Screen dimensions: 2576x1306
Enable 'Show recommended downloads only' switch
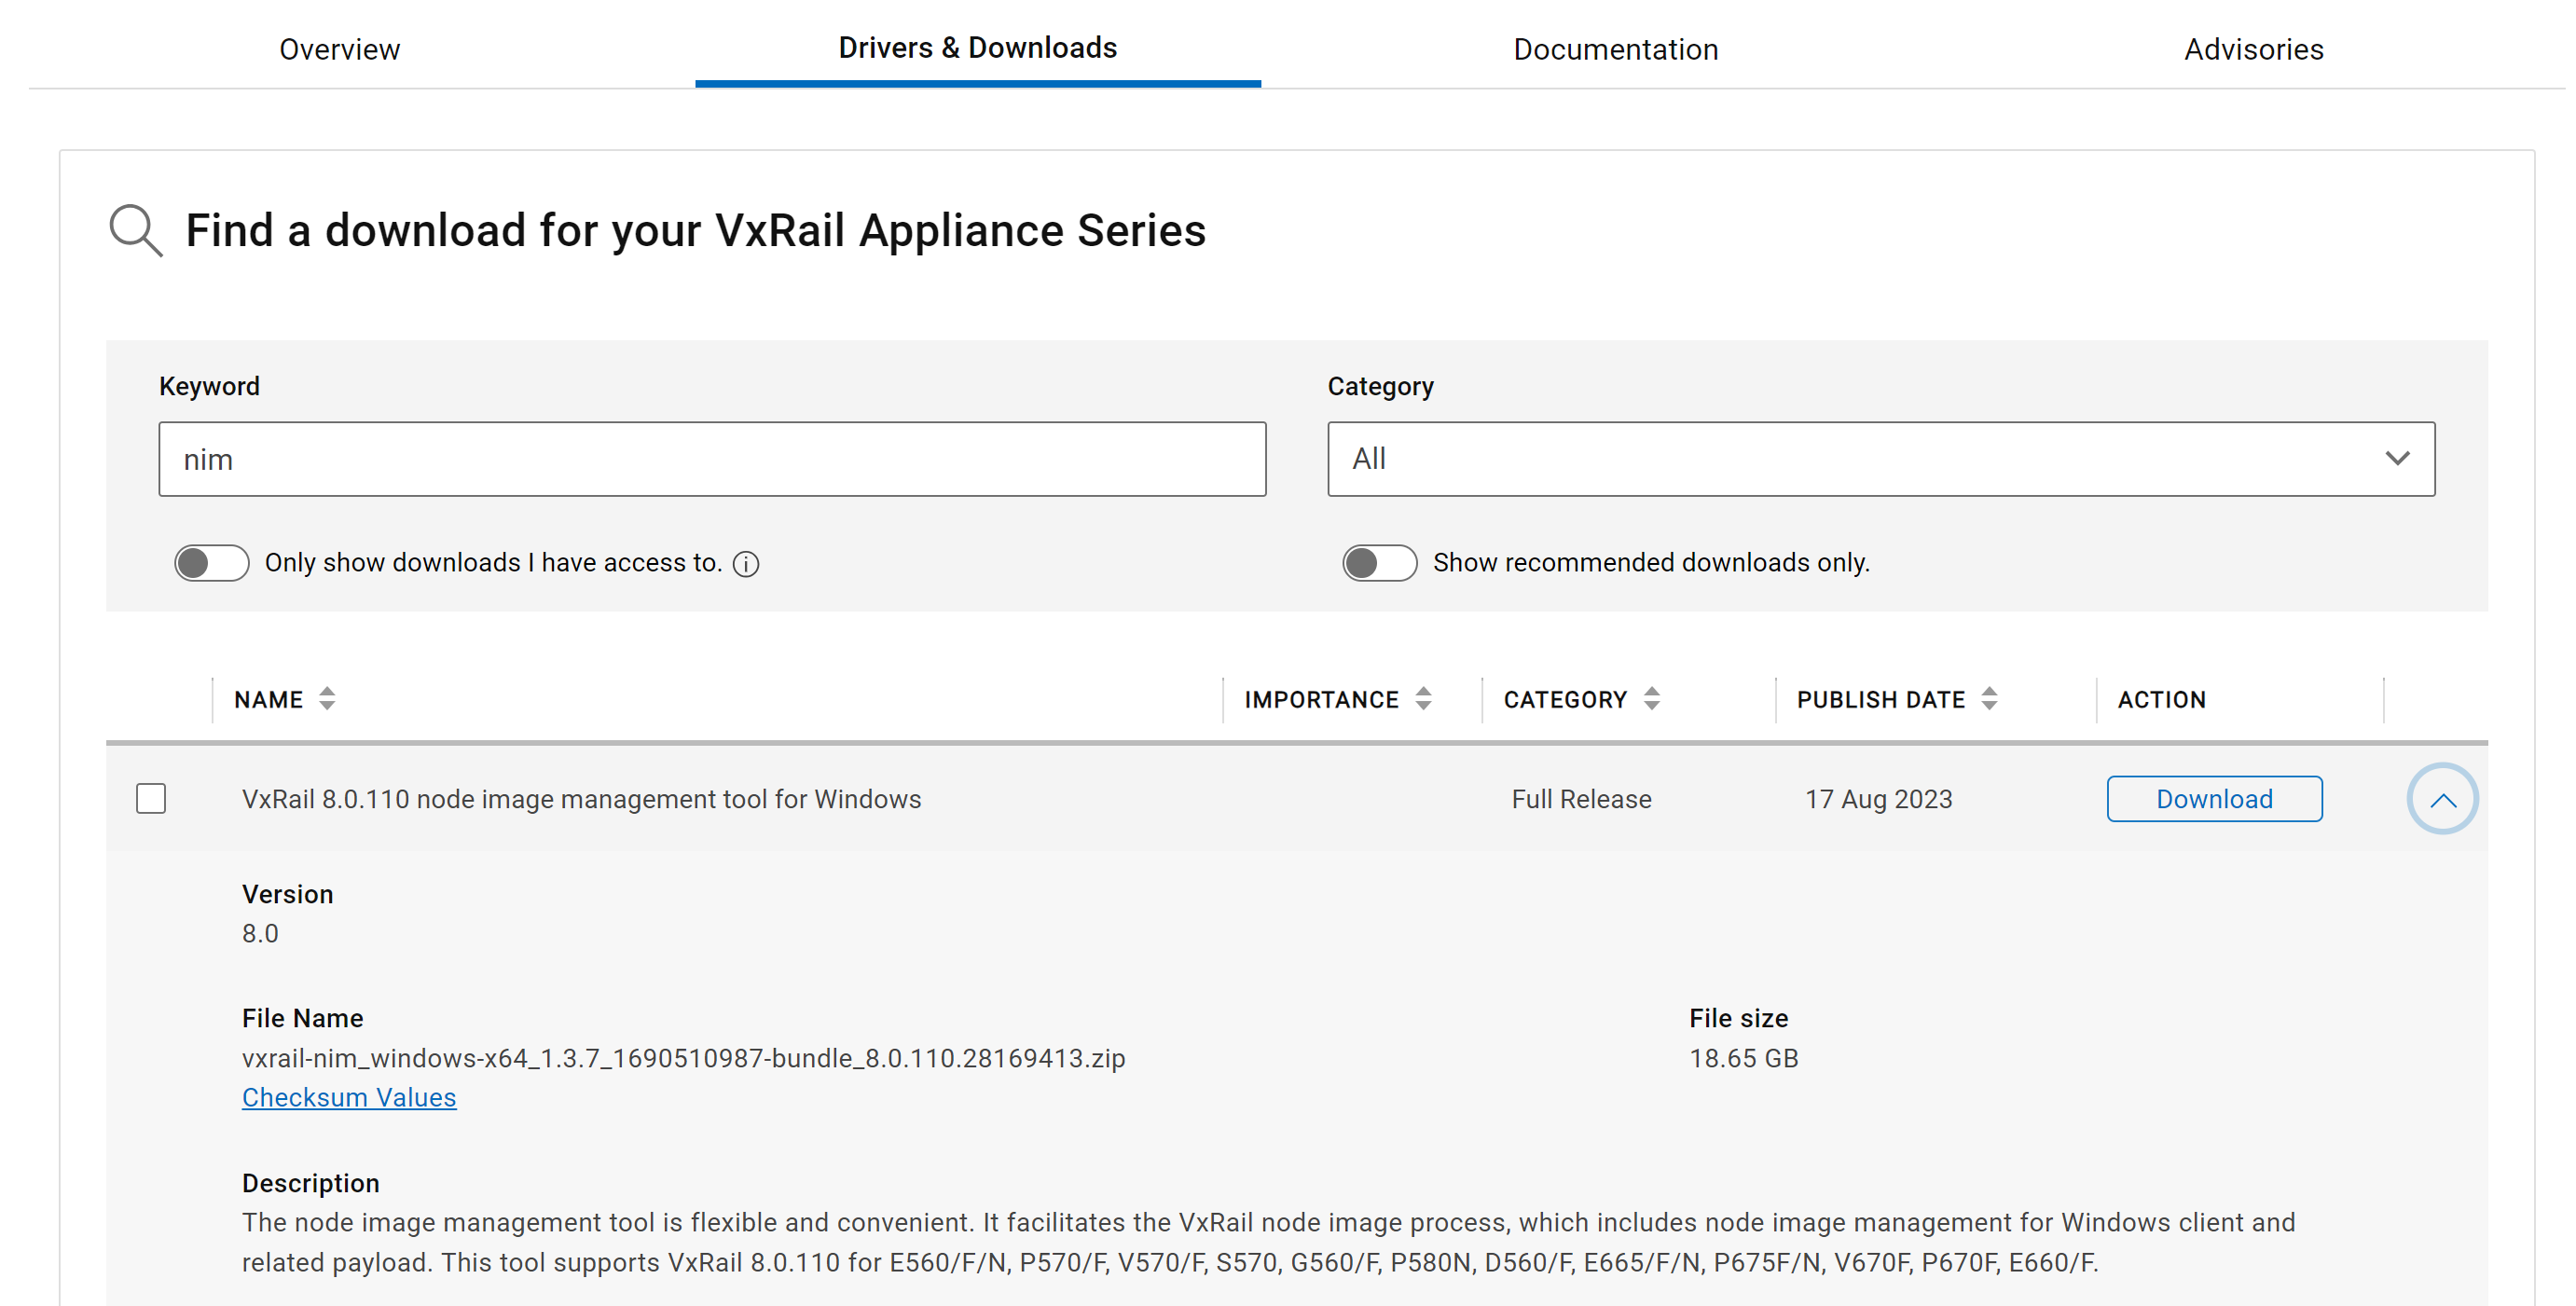point(1379,563)
